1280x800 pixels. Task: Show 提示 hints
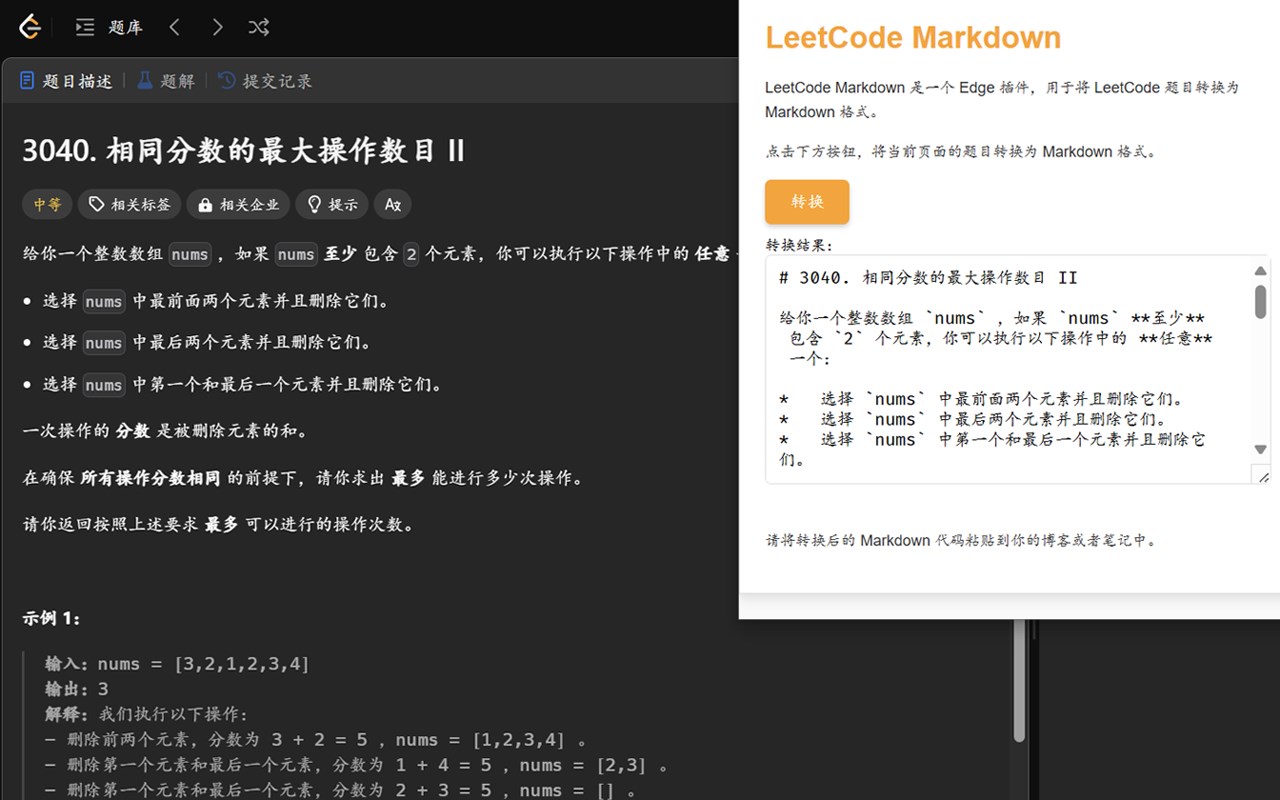pos(332,204)
